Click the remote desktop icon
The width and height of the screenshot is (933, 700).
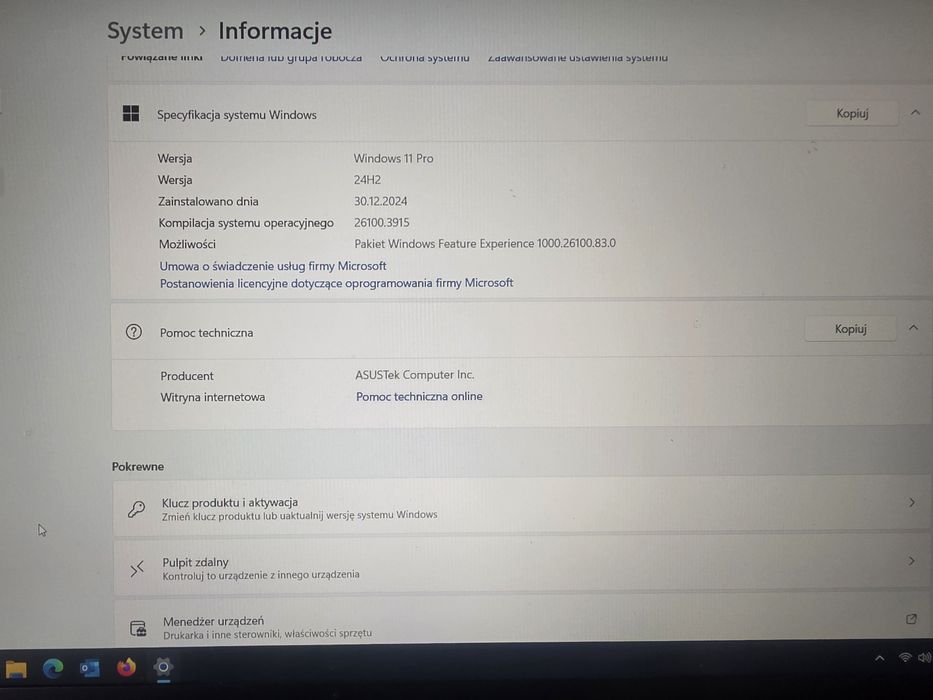tap(137, 568)
